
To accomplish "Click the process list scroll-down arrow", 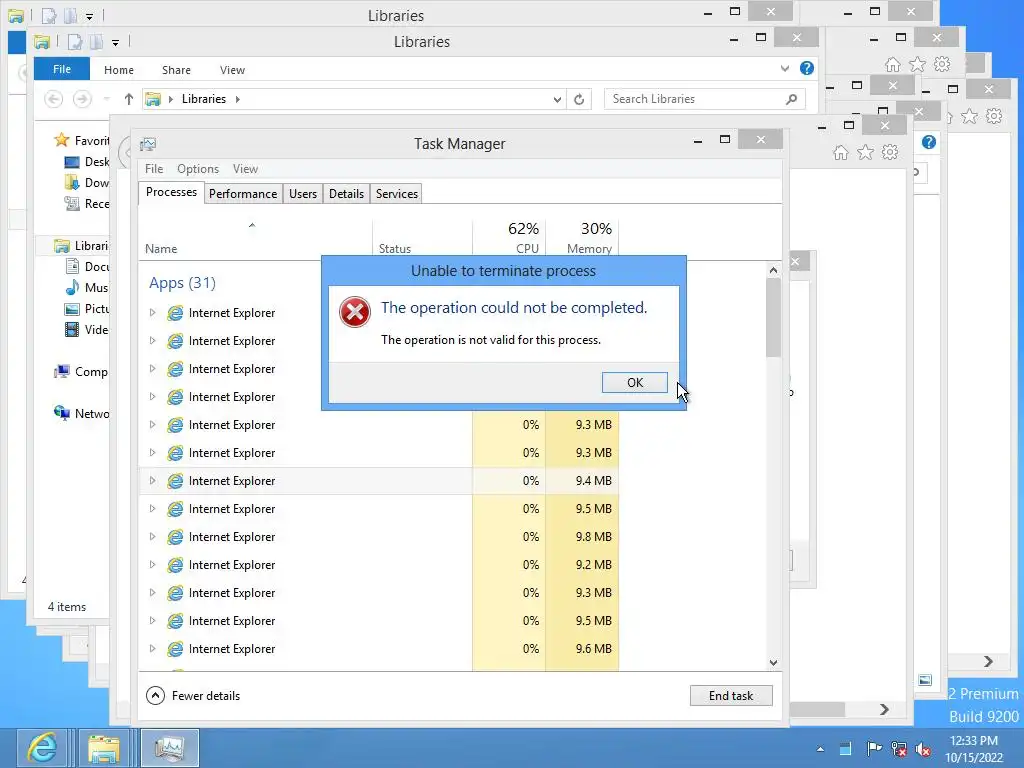I will coord(773,662).
